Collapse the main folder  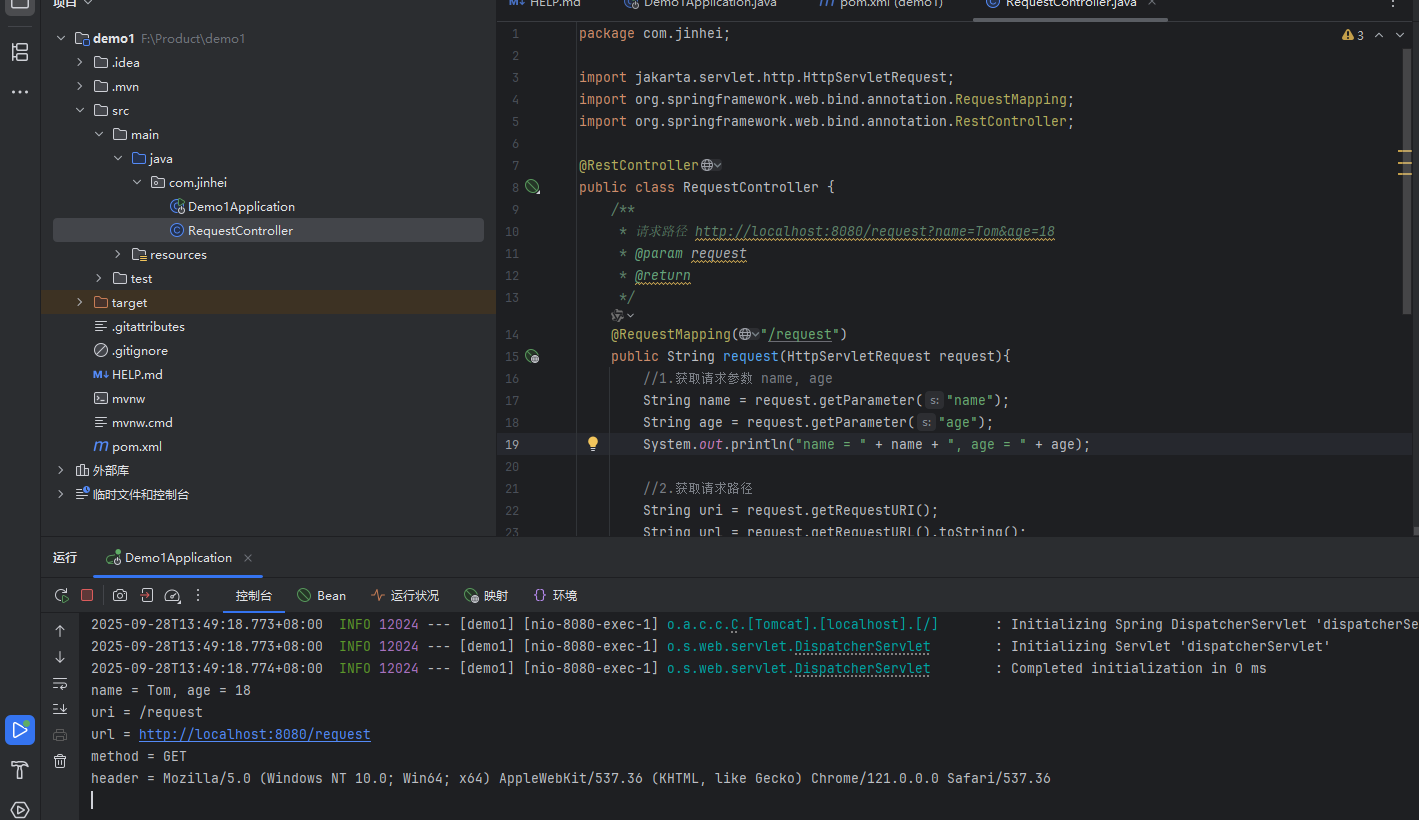pos(99,134)
